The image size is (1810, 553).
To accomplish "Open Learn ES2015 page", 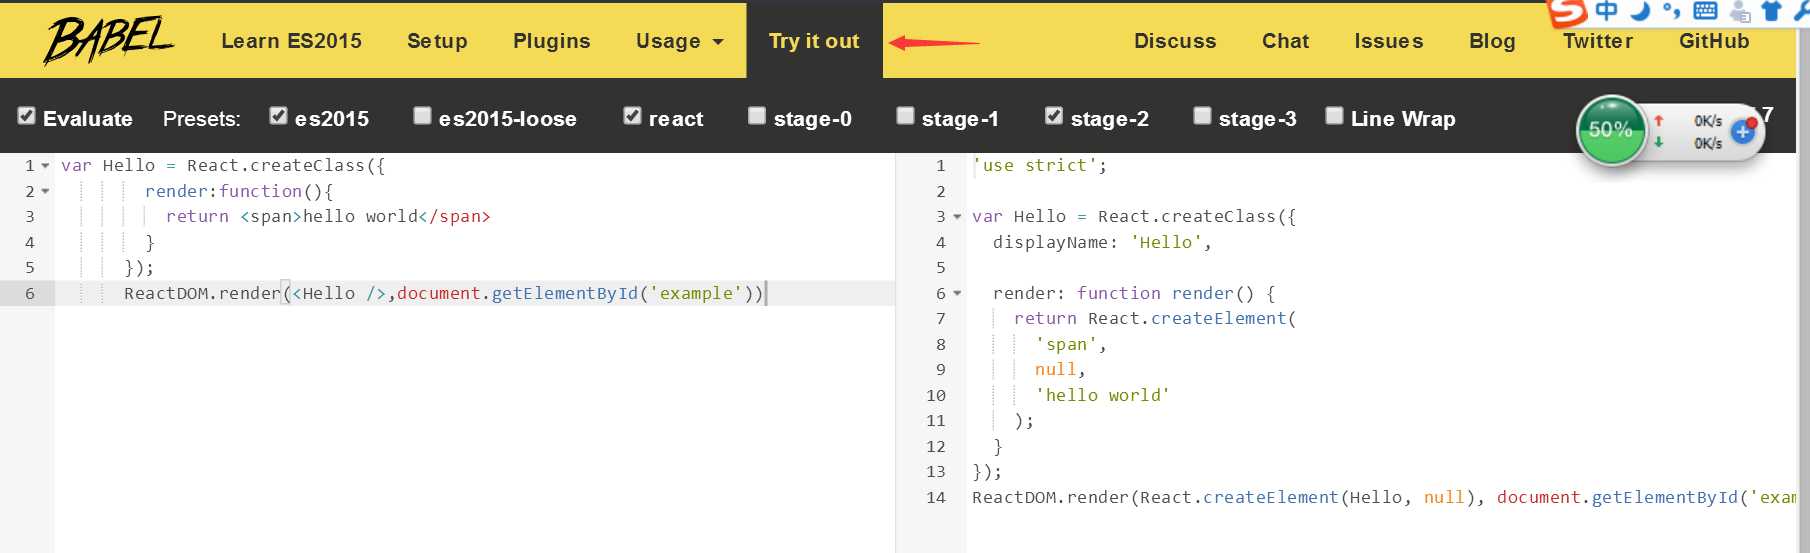I will click(x=291, y=41).
